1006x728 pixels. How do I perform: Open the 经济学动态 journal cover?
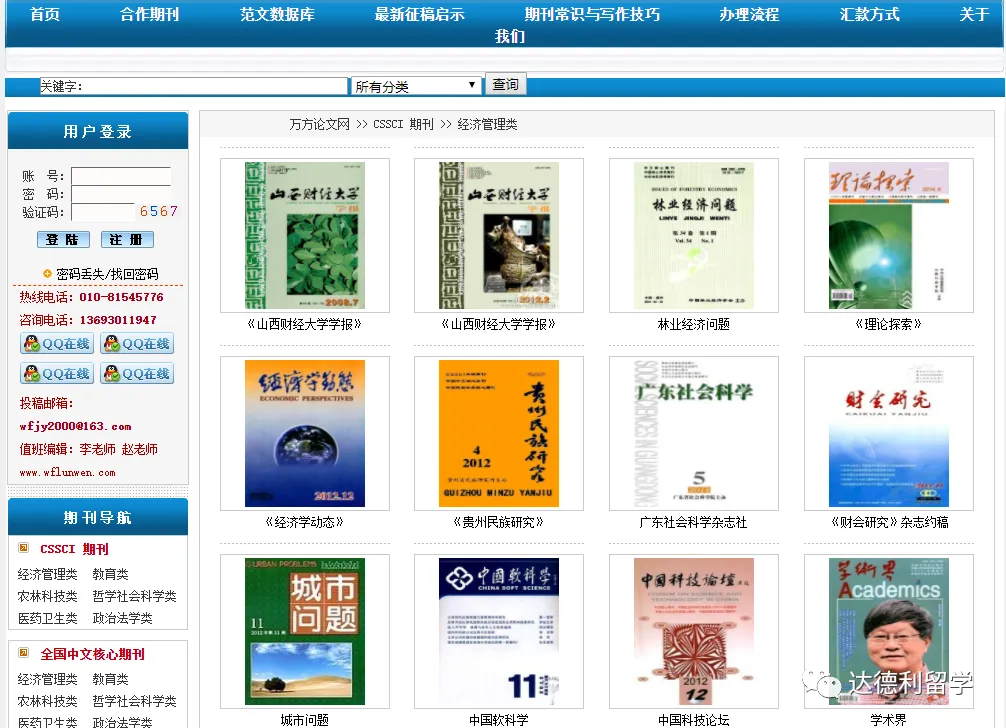tap(305, 434)
